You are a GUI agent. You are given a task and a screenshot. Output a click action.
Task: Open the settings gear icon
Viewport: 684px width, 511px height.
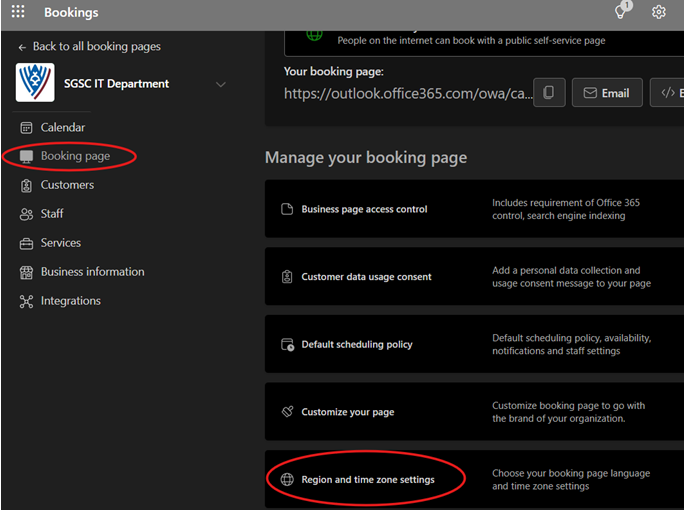[659, 13]
